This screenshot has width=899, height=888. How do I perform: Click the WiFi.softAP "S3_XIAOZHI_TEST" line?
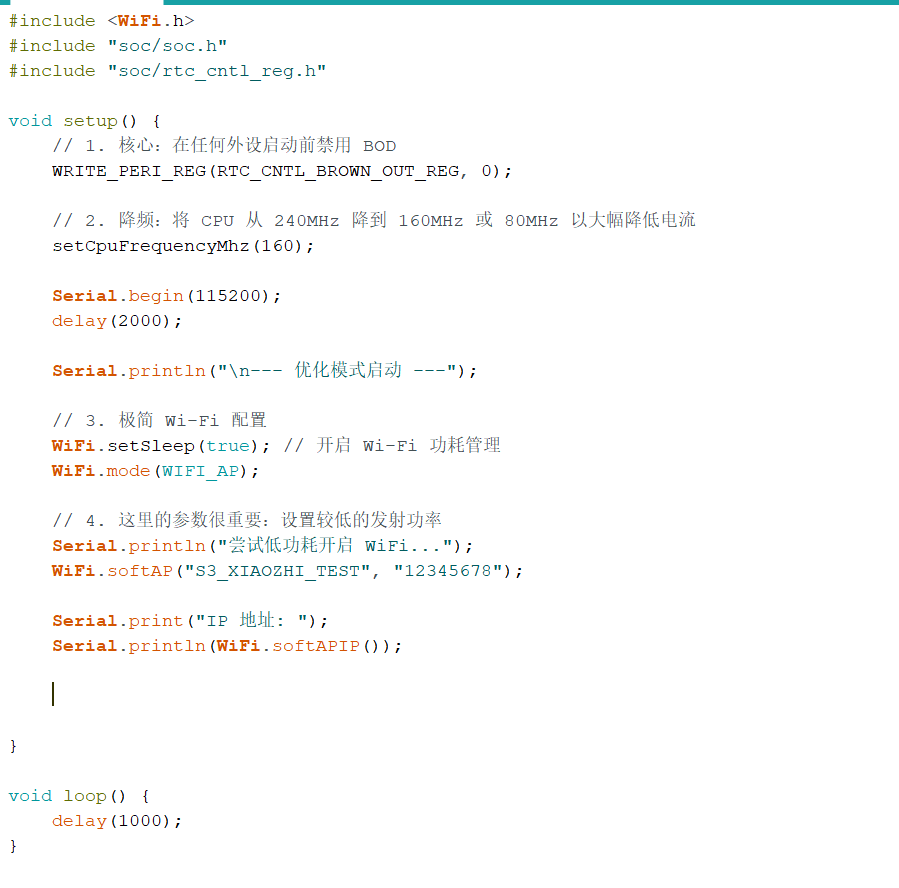[x=287, y=571]
